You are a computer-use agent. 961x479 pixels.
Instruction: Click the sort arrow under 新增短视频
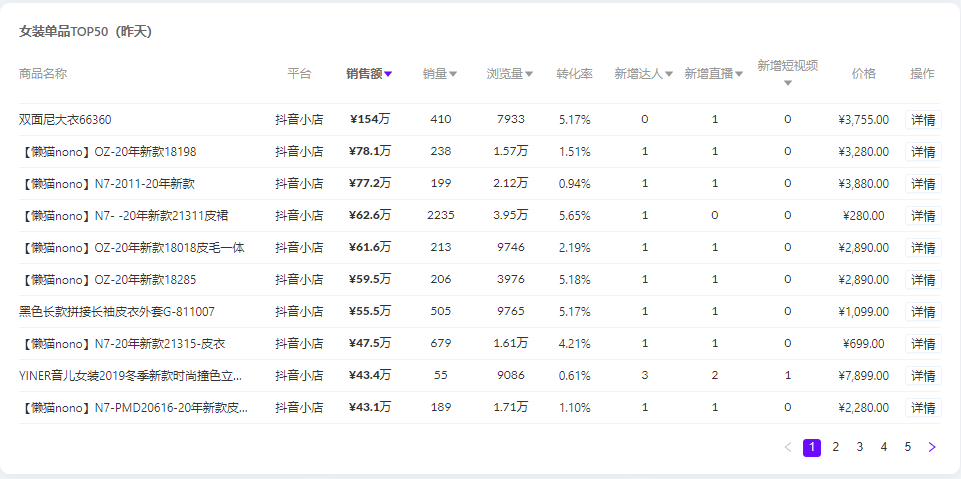click(x=787, y=83)
